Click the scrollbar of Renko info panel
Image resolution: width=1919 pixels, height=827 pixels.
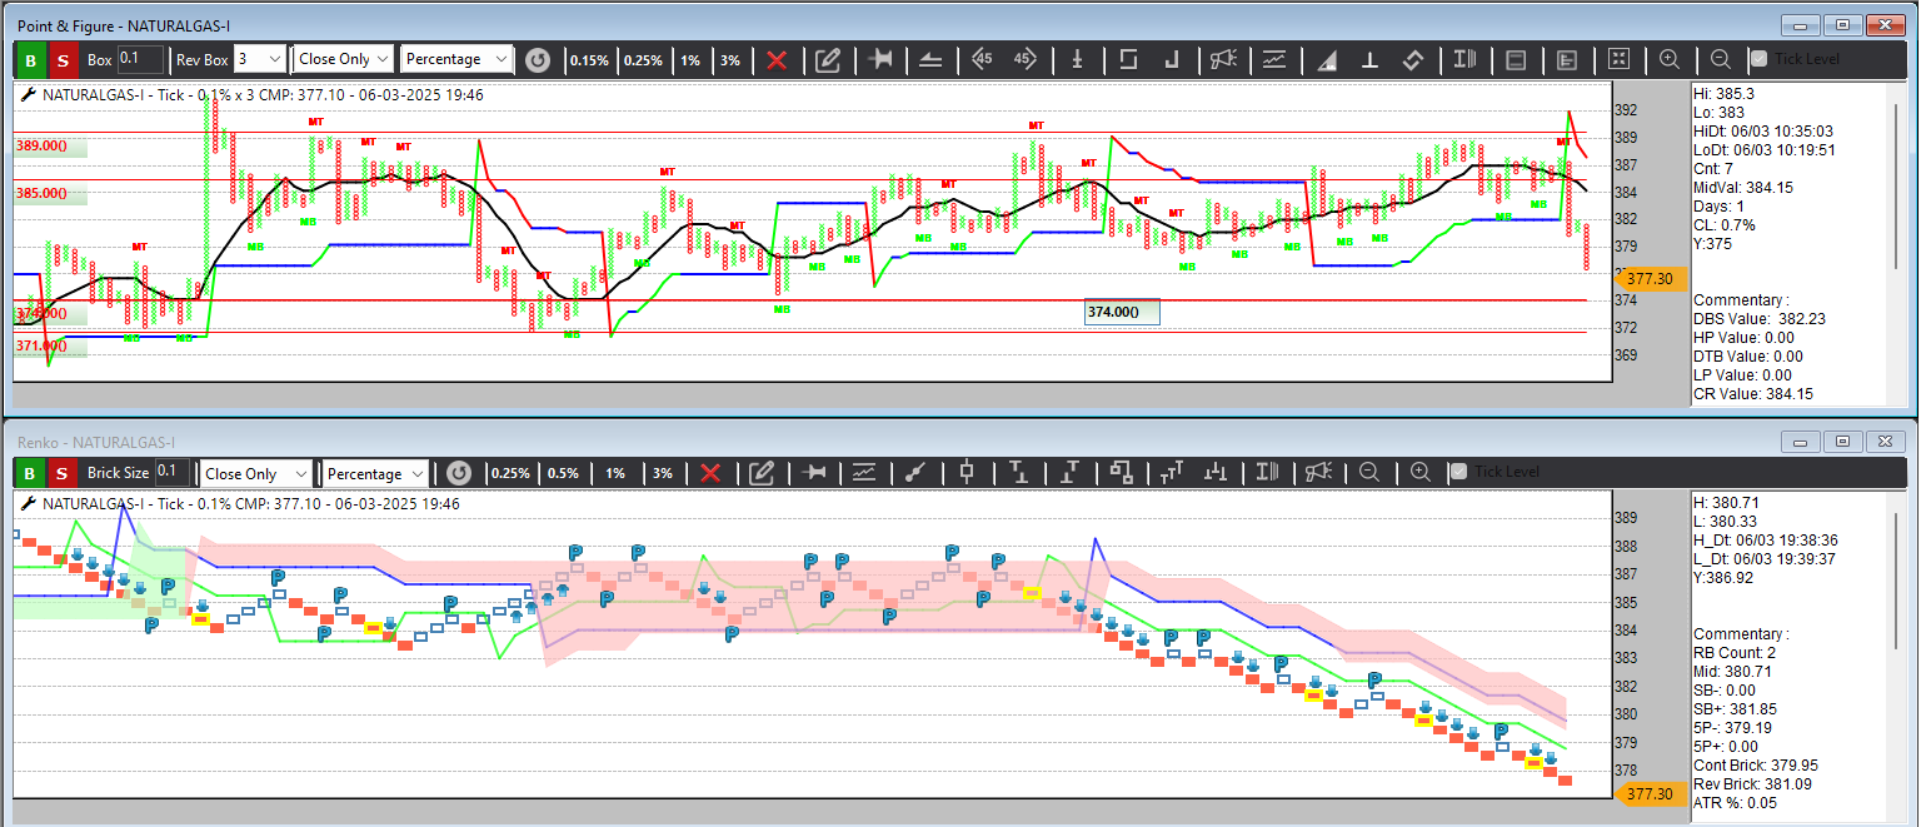[x=1896, y=580]
